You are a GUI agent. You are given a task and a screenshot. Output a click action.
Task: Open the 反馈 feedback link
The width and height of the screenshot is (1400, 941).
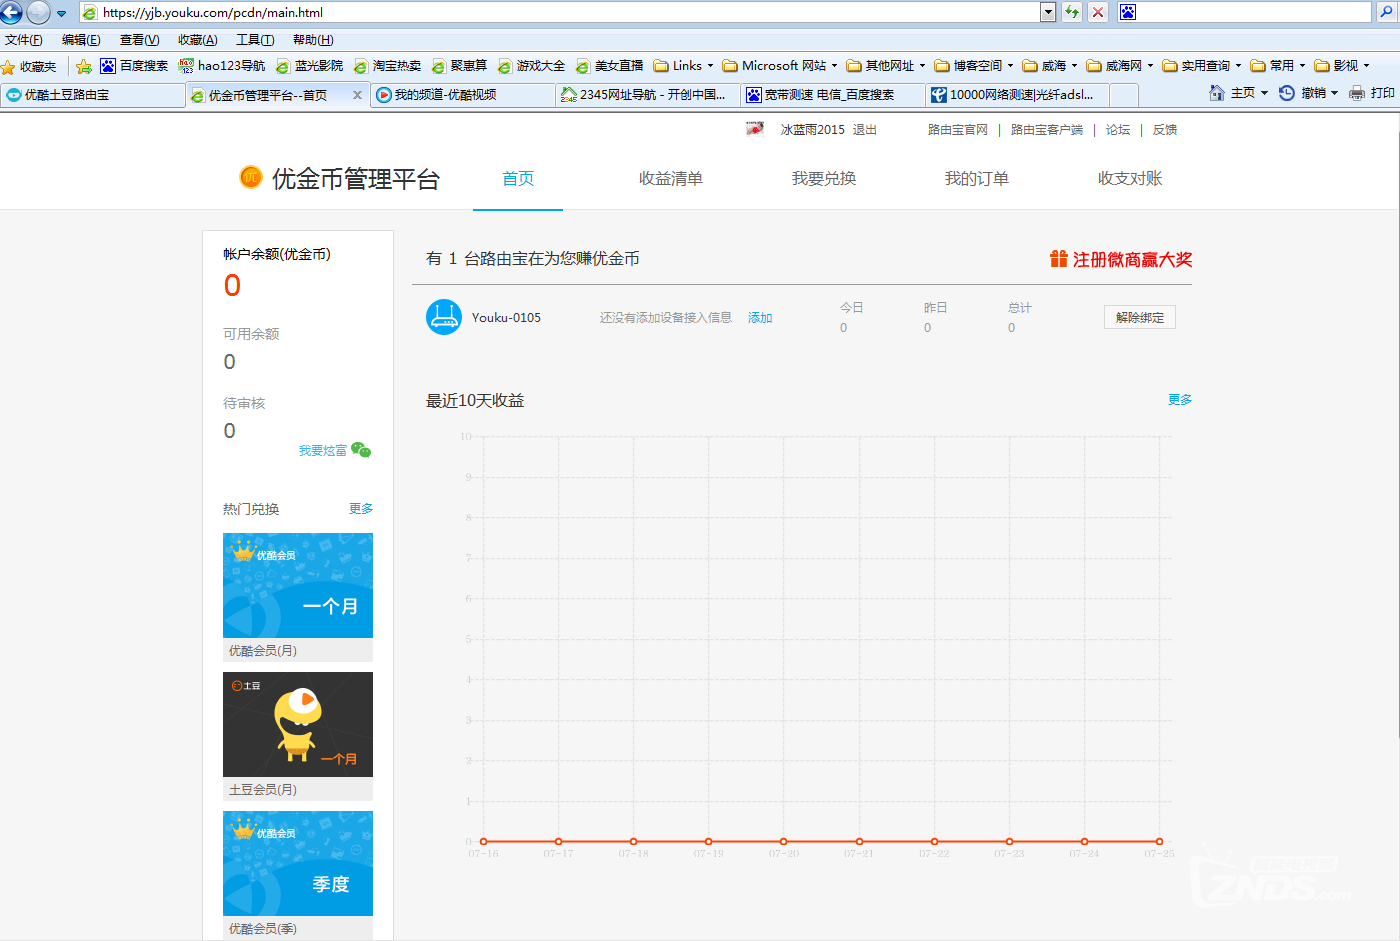(1165, 130)
